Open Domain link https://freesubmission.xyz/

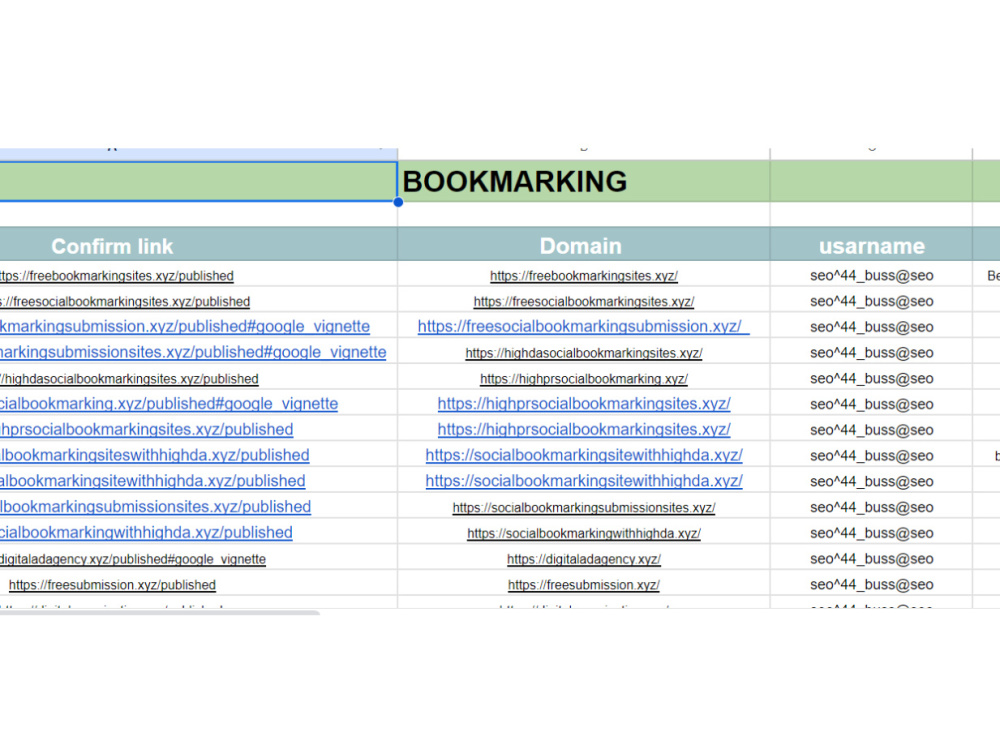584,584
